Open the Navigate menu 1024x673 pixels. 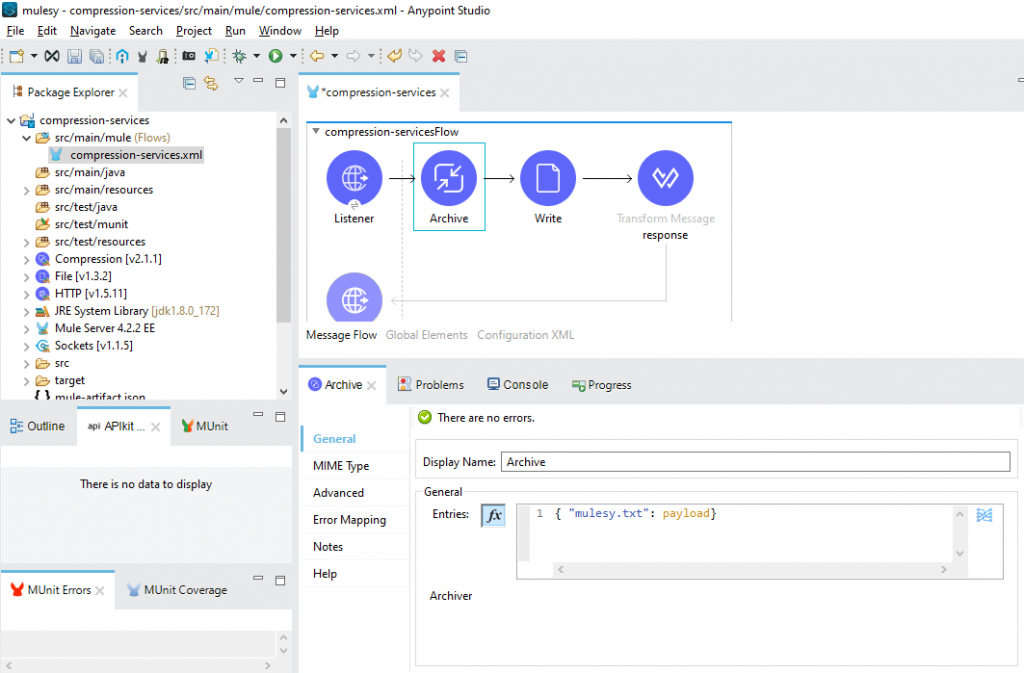click(x=92, y=31)
